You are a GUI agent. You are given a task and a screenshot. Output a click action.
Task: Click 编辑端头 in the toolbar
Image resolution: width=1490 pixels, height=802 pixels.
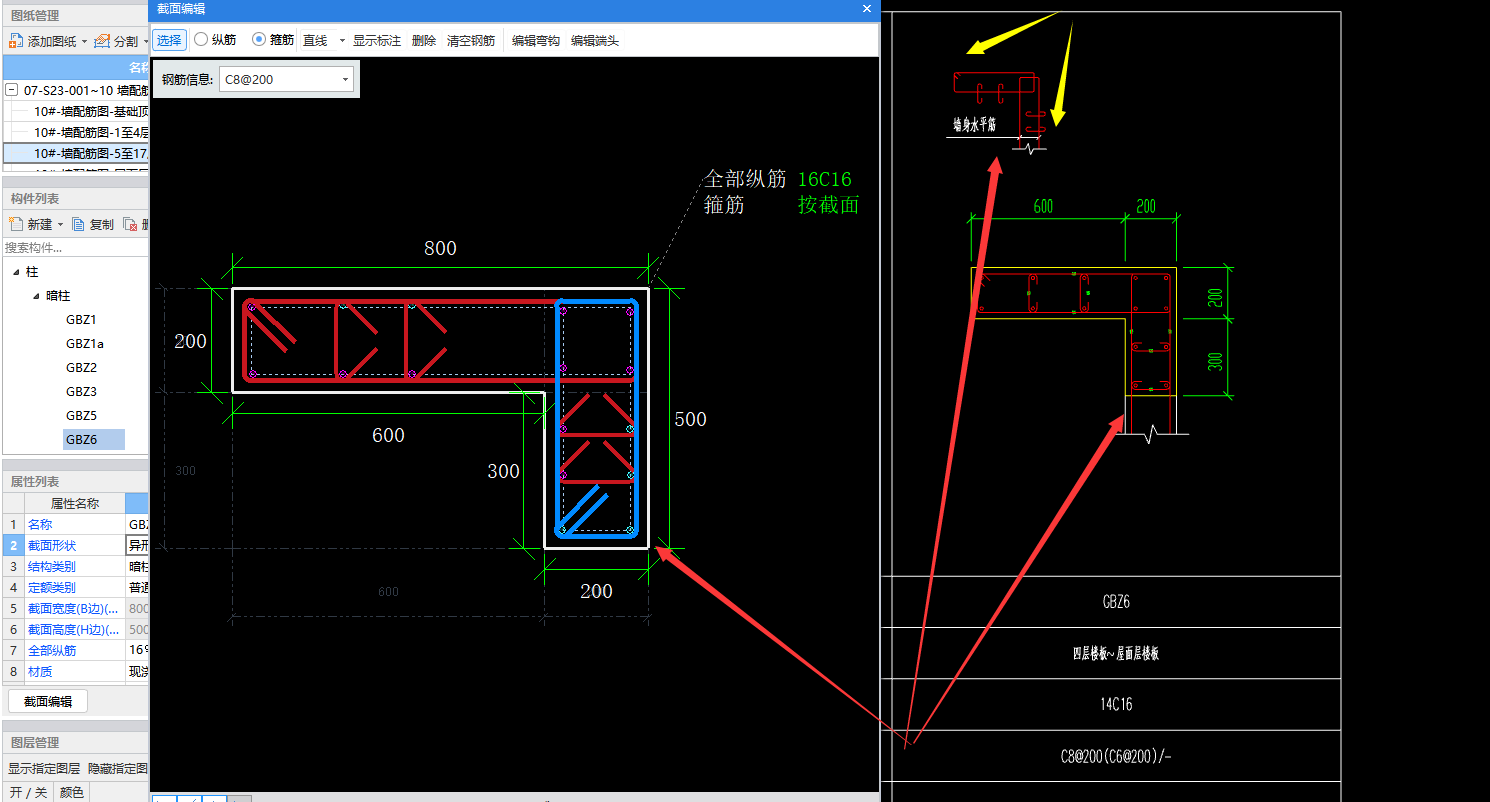[x=595, y=41]
